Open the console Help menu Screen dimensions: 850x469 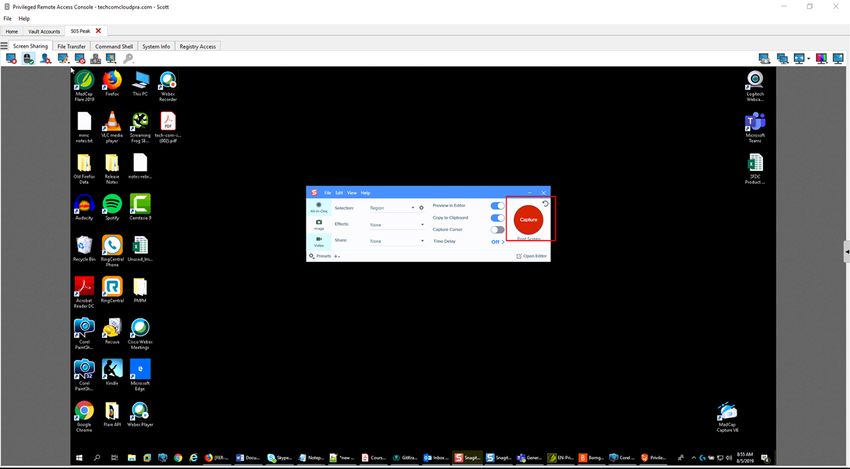click(24, 18)
